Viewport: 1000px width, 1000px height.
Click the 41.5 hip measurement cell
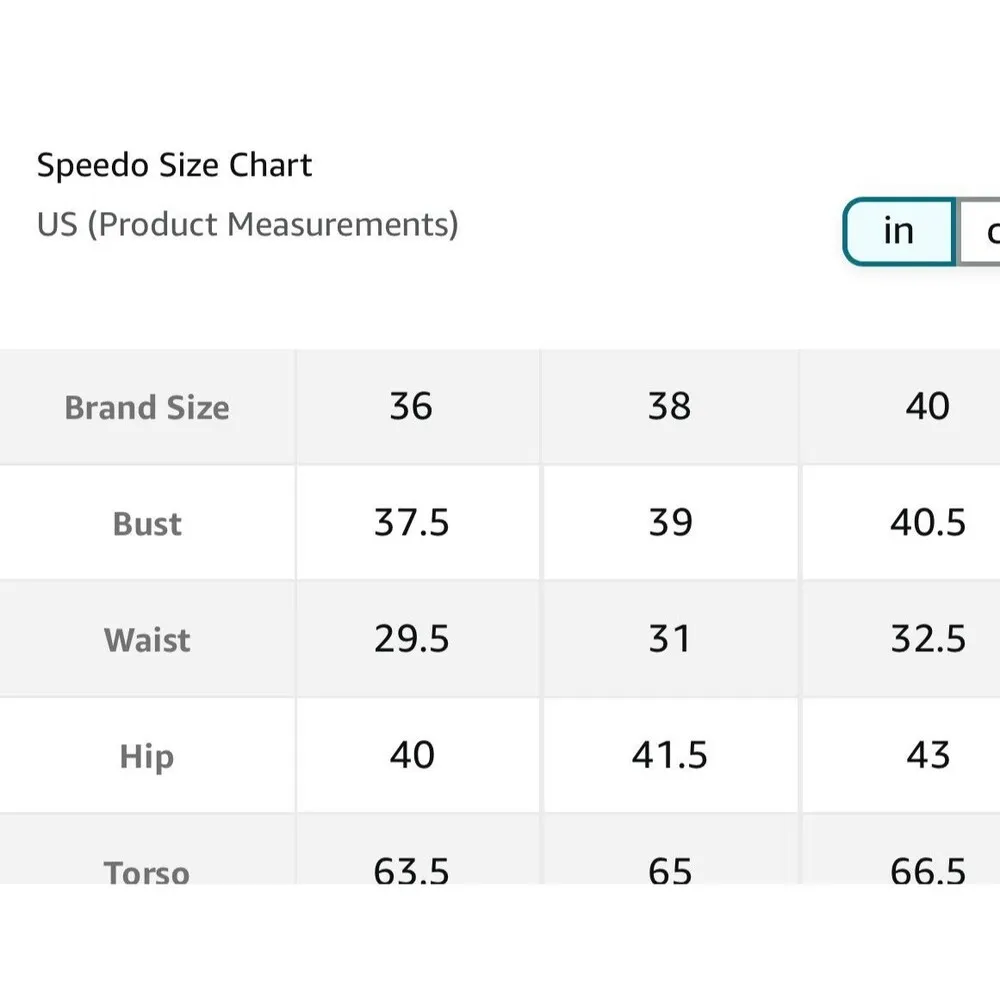click(669, 755)
